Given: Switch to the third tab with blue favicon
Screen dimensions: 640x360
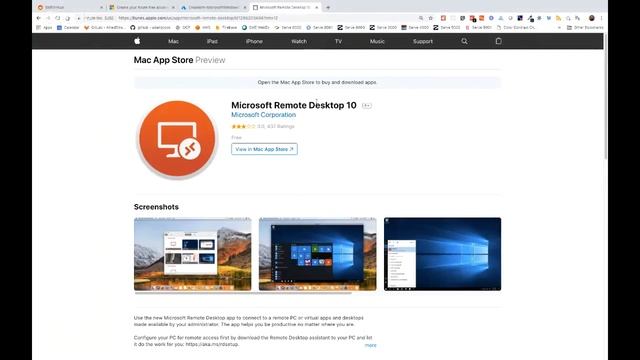Looking at the screenshot, I should (x=214, y=7).
